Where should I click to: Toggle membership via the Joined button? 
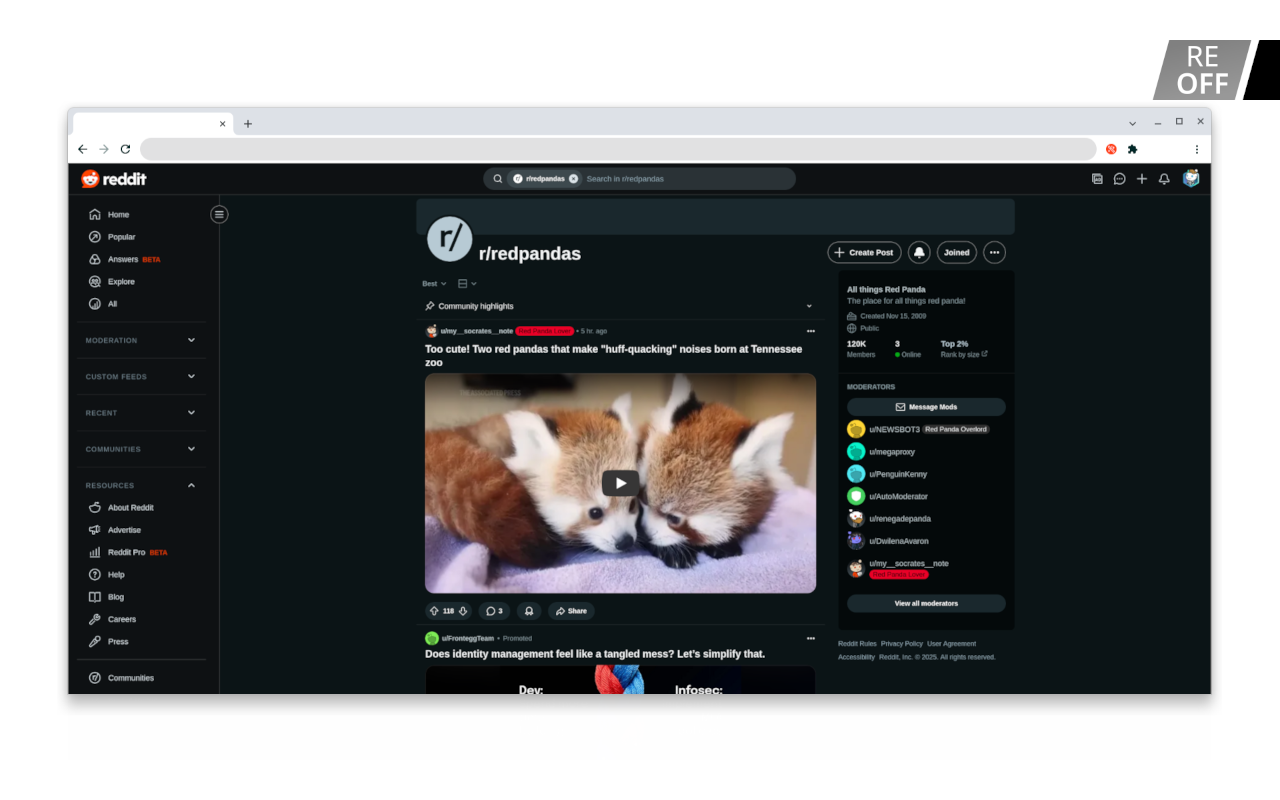pos(956,252)
